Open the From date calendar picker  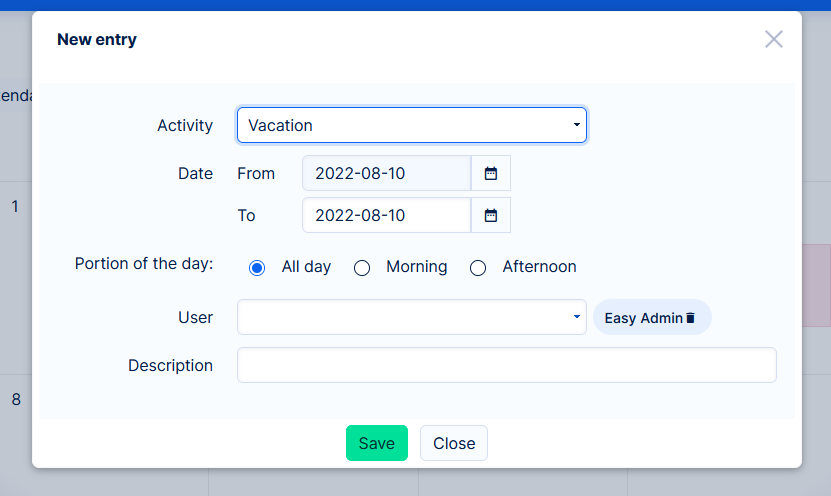pos(491,173)
